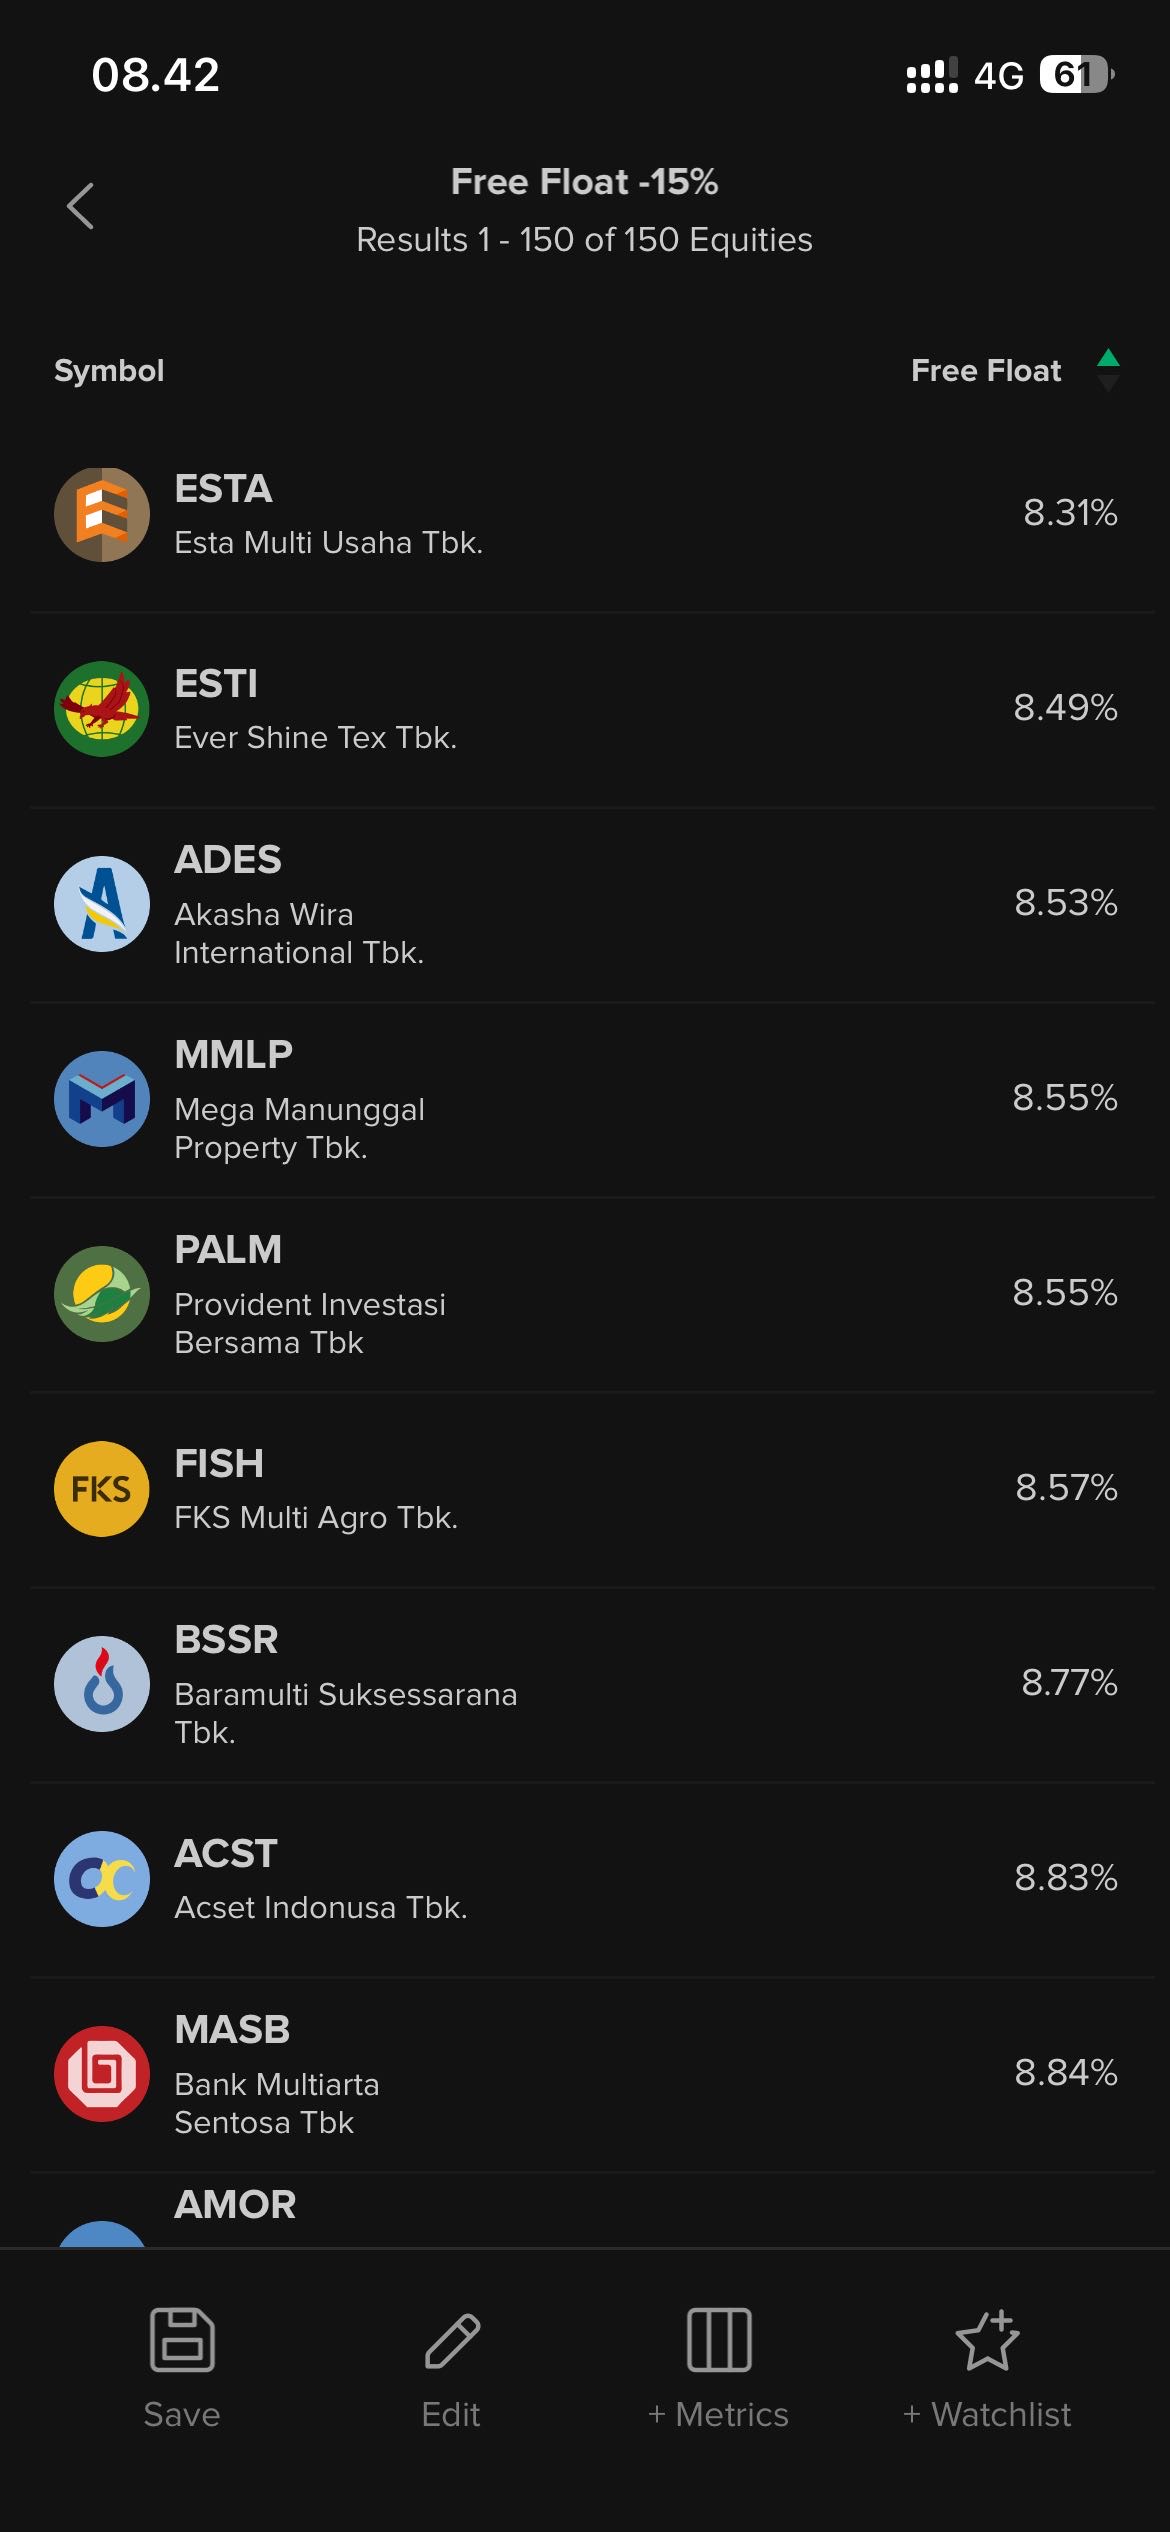Viewport: 1170px width, 2532px height.
Task: Tap the + Metrics label
Action: tap(719, 2415)
